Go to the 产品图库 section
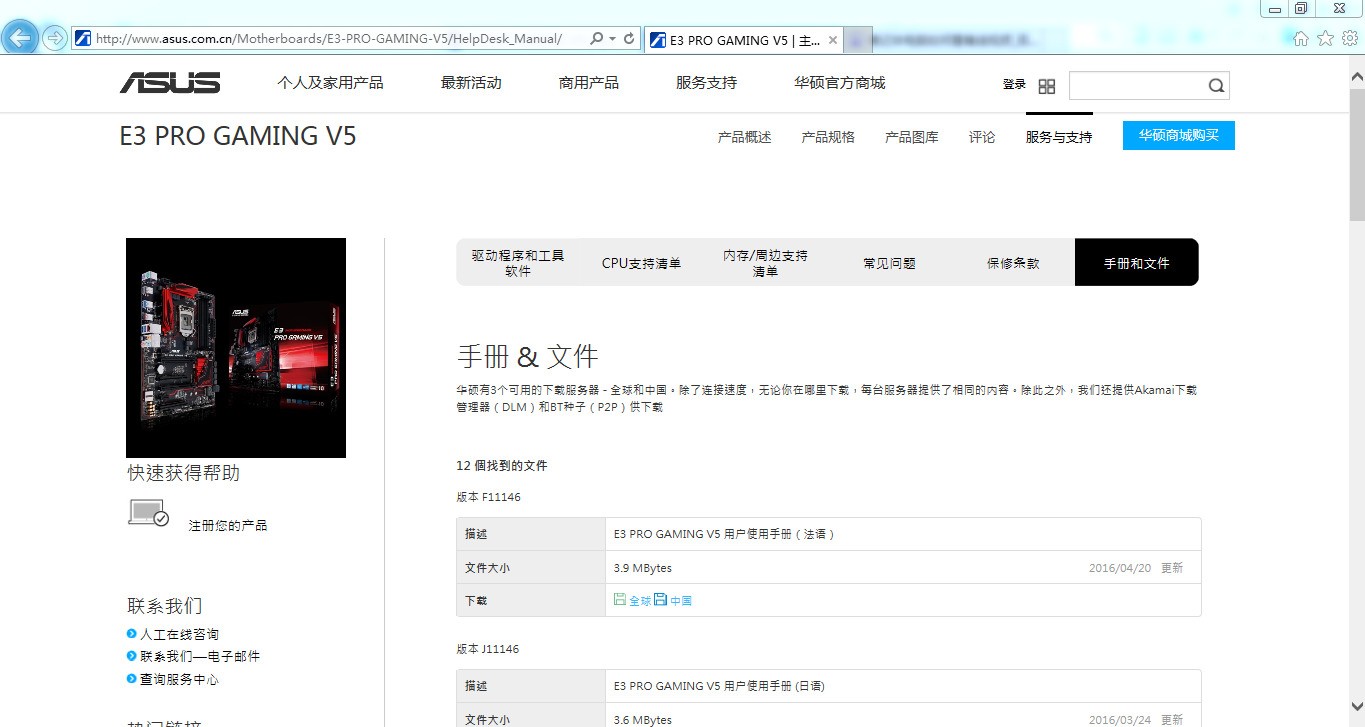Image resolution: width=1365 pixels, height=727 pixels. pyautogui.click(x=912, y=138)
